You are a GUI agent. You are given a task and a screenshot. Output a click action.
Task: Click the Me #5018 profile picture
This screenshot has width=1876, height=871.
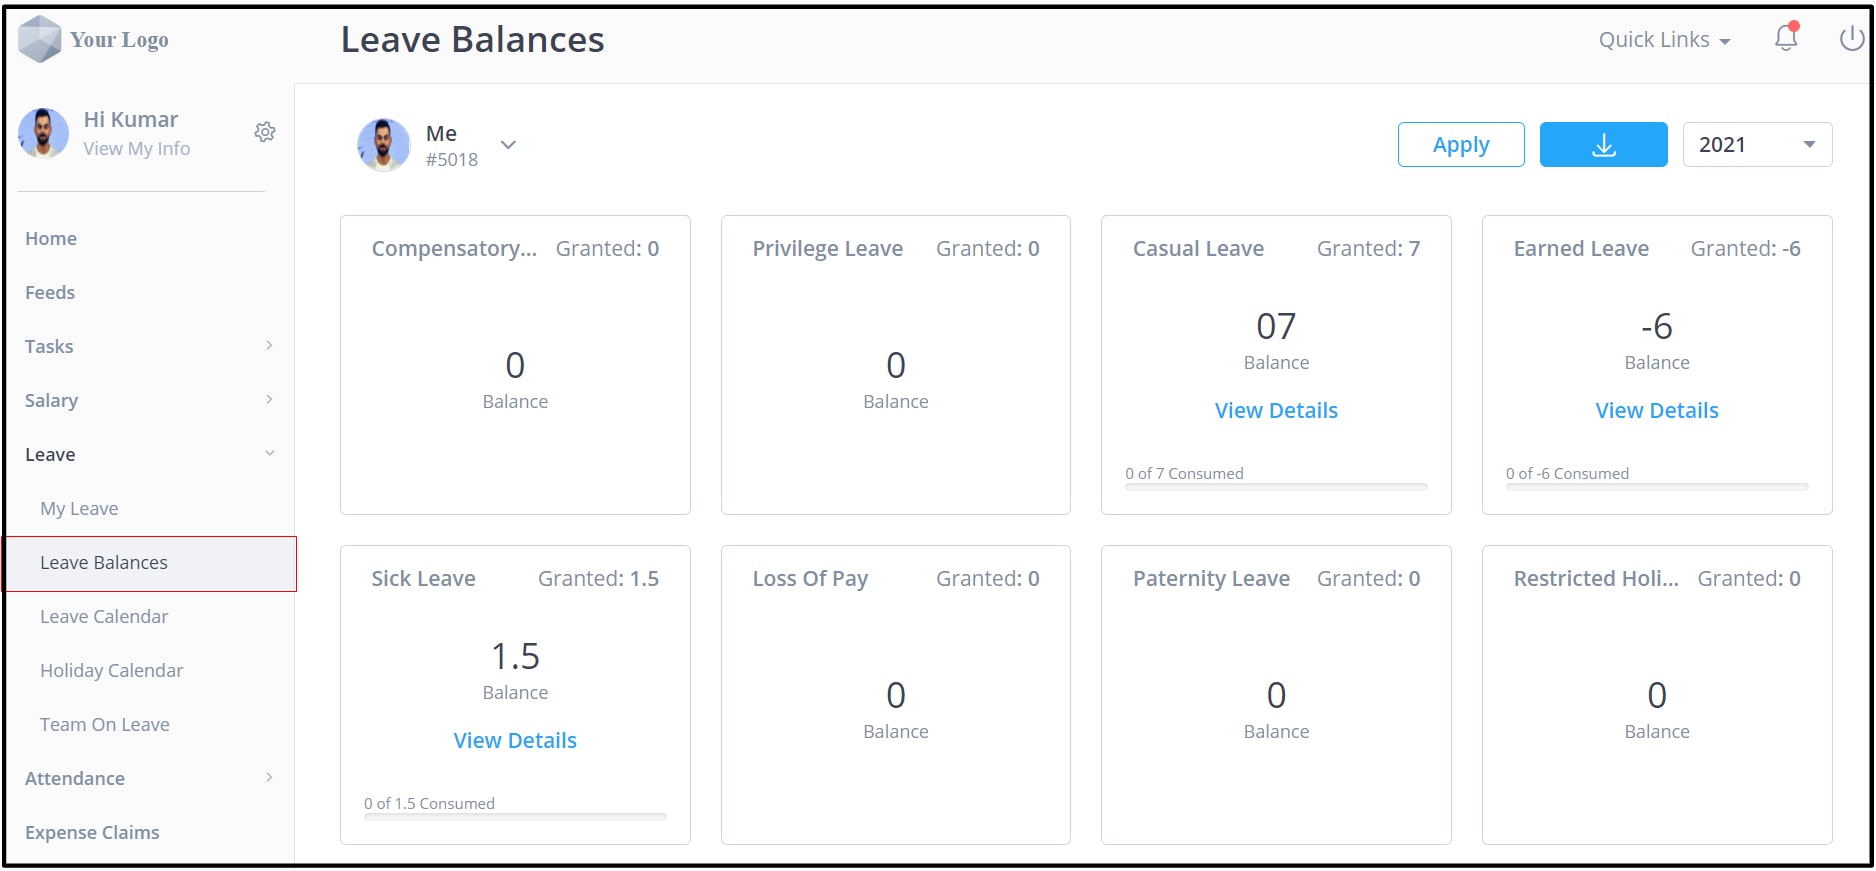383,145
